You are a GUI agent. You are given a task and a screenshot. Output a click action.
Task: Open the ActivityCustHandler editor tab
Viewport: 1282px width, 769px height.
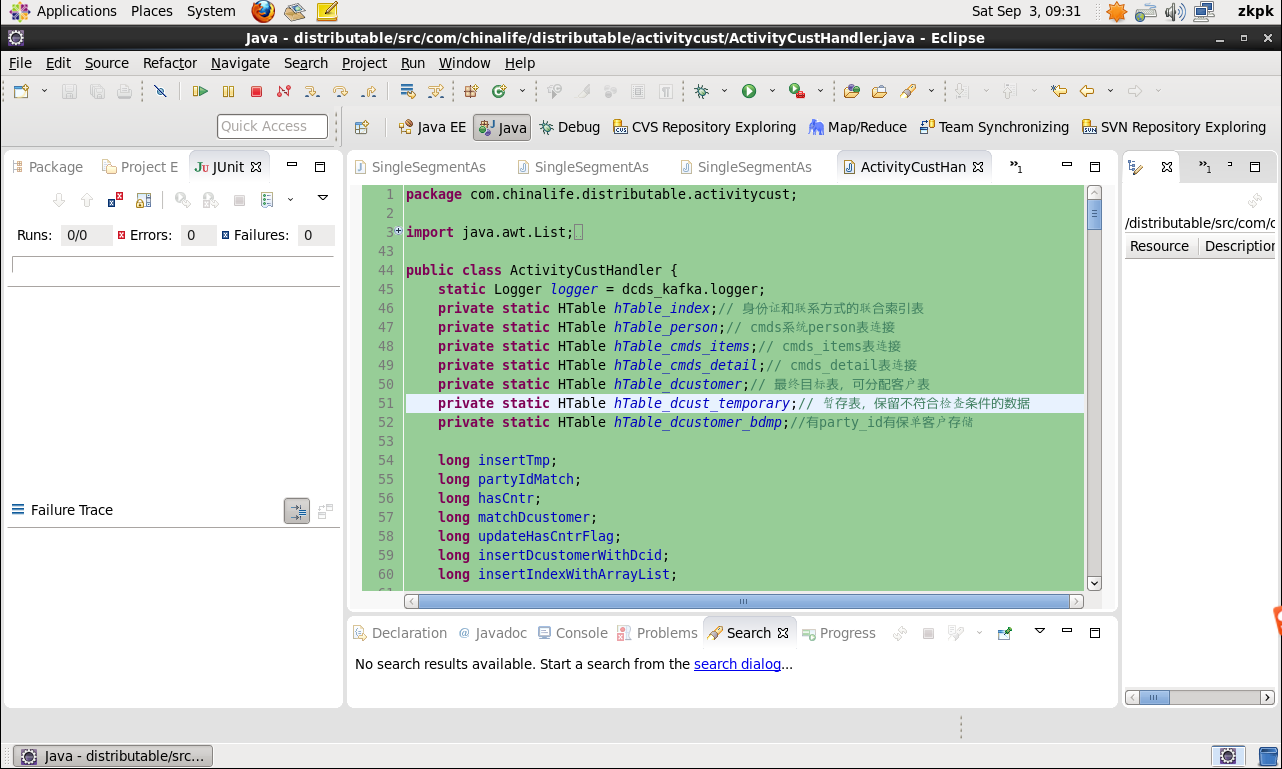pos(912,167)
